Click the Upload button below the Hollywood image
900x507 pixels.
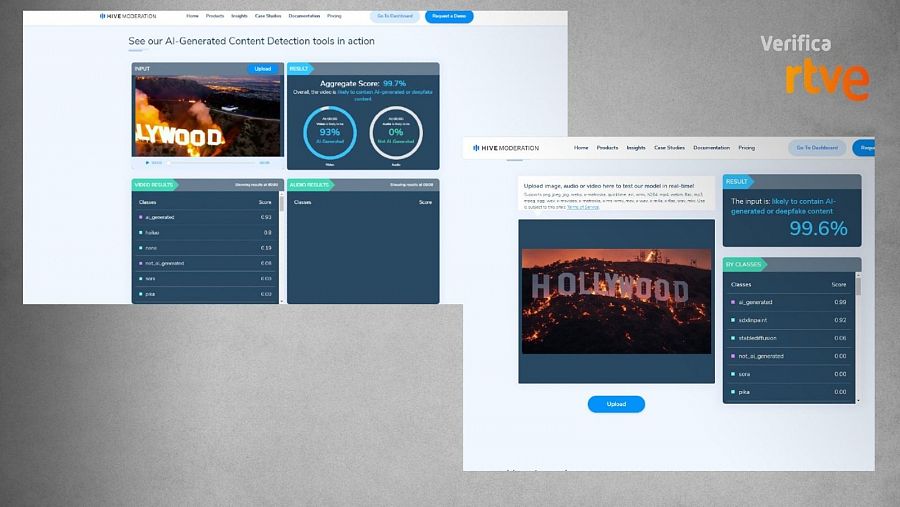pos(616,404)
